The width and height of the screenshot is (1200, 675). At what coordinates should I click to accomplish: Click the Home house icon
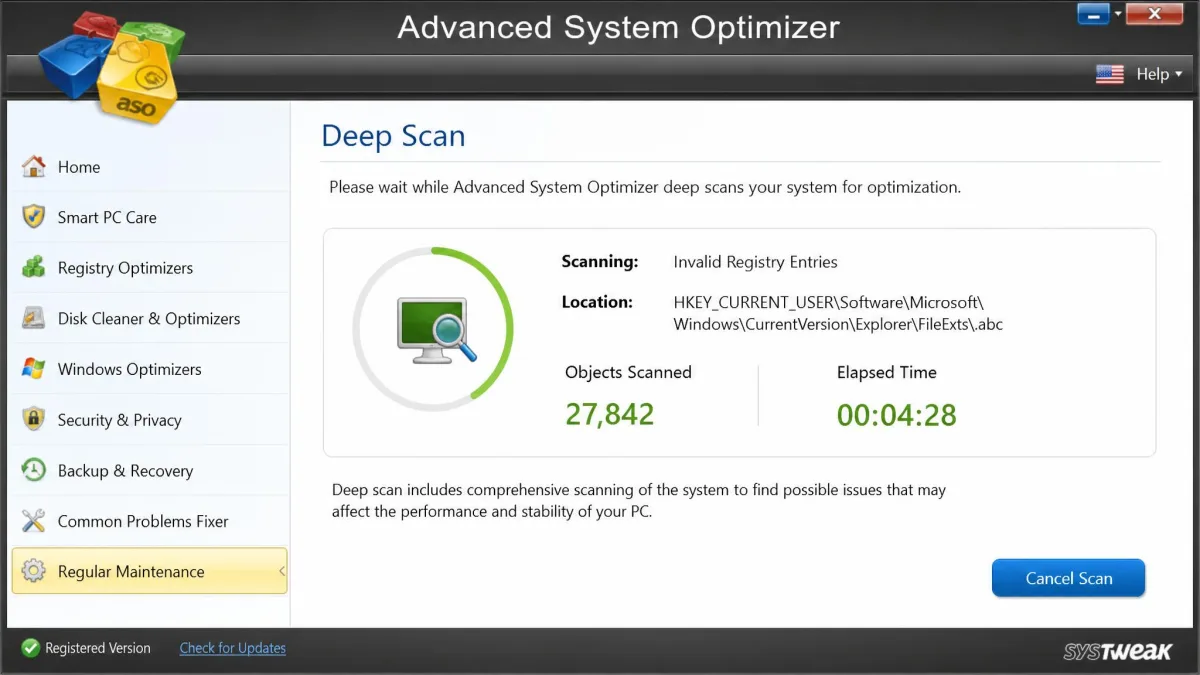(33, 167)
